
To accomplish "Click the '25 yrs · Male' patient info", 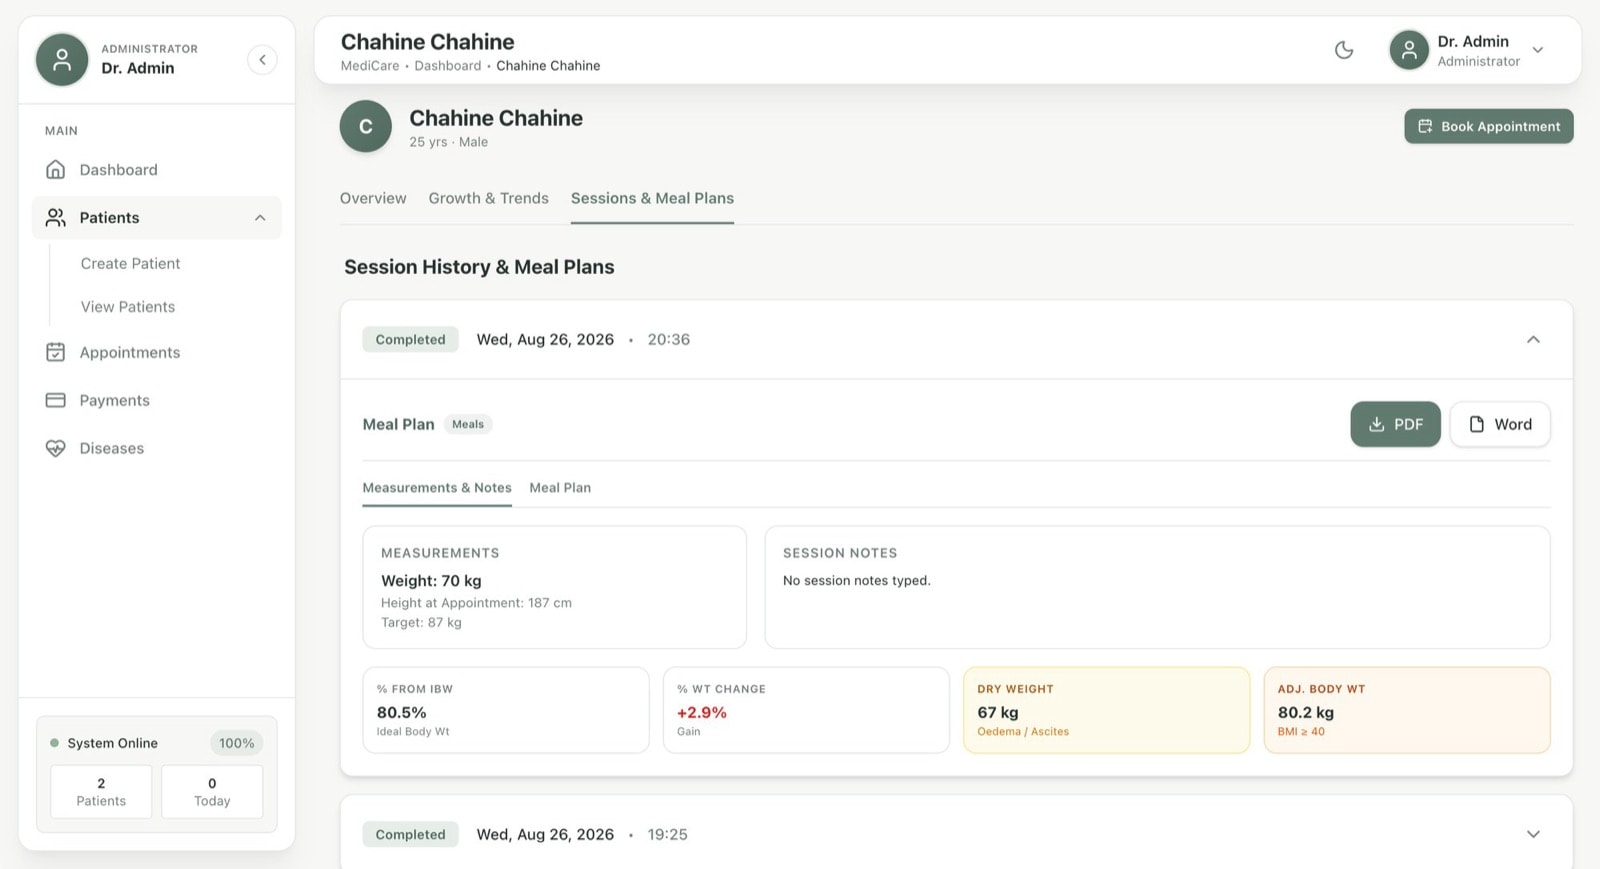I will click(448, 142).
